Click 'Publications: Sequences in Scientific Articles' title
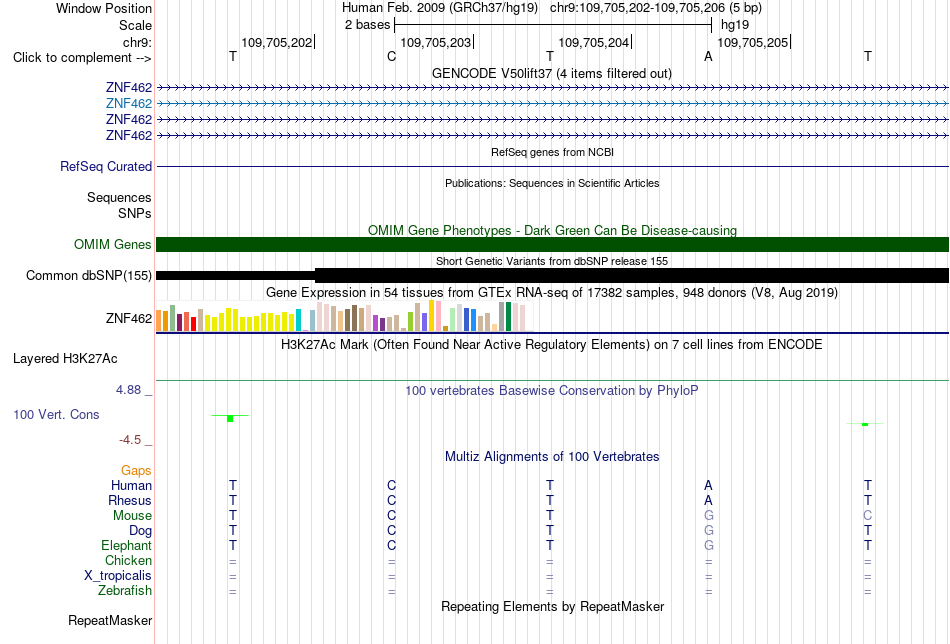 coord(552,184)
